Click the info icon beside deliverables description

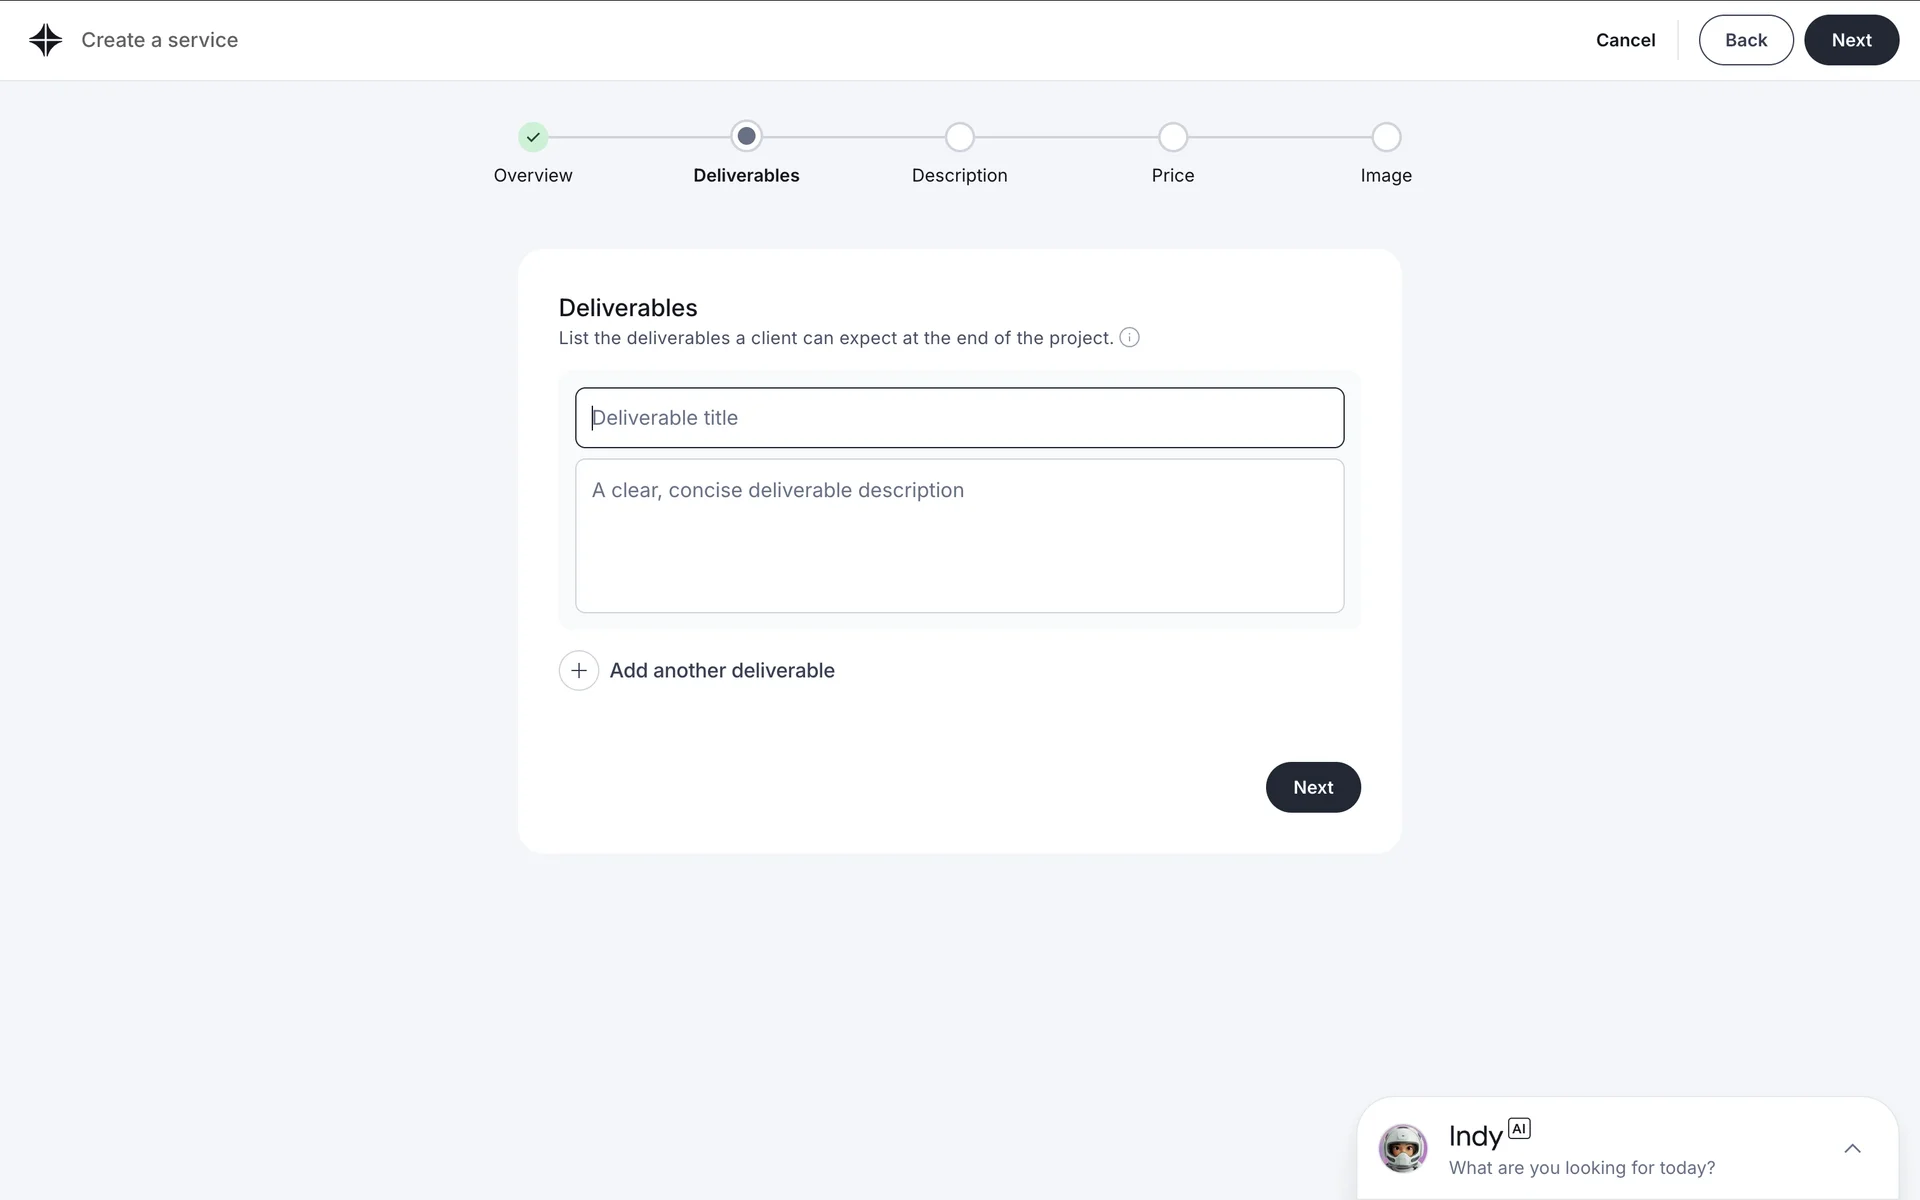(1129, 337)
